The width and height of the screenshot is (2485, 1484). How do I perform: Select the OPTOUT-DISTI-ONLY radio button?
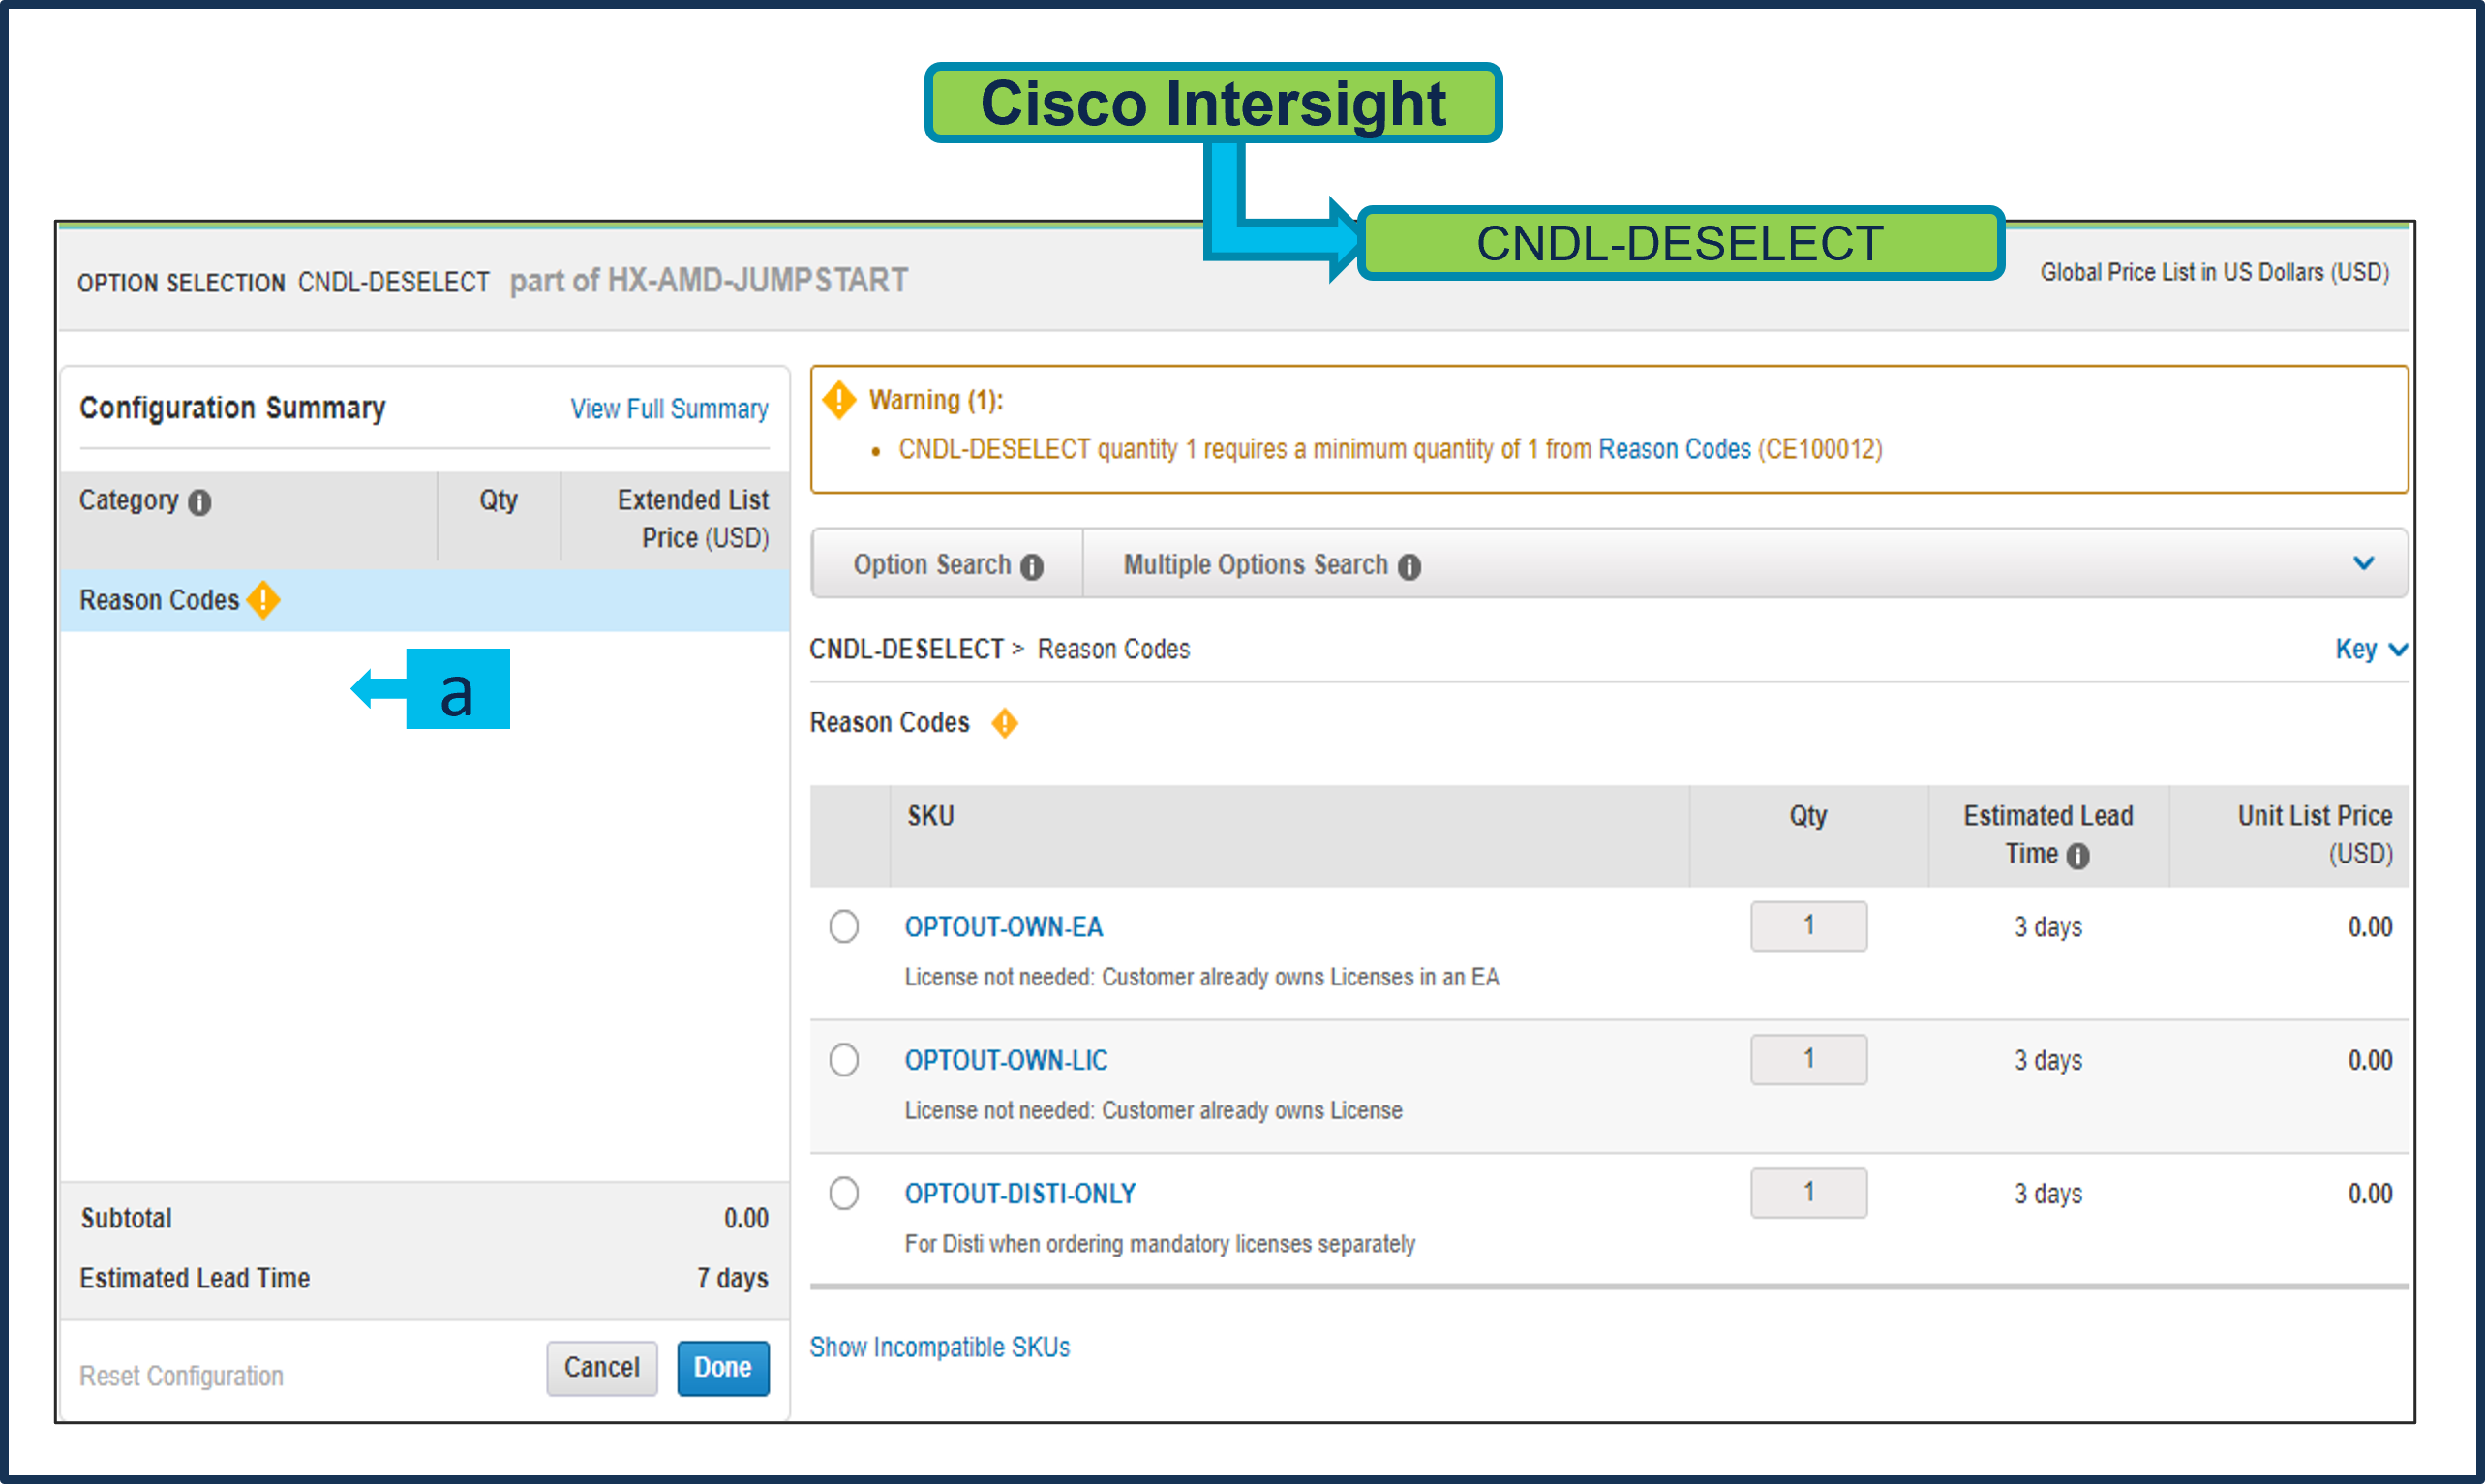tap(844, 1192)
